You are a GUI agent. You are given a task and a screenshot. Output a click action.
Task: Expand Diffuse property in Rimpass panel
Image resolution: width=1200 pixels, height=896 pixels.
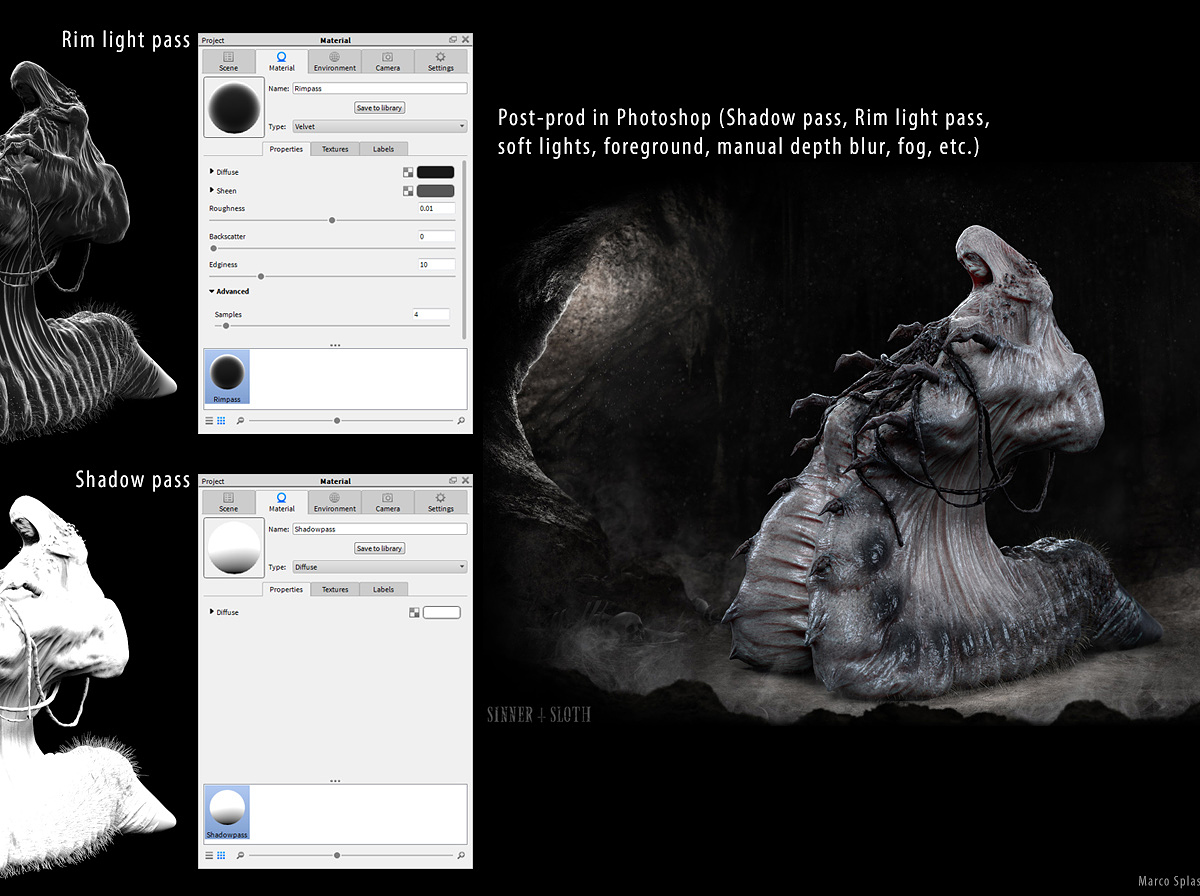coord(212,172)
